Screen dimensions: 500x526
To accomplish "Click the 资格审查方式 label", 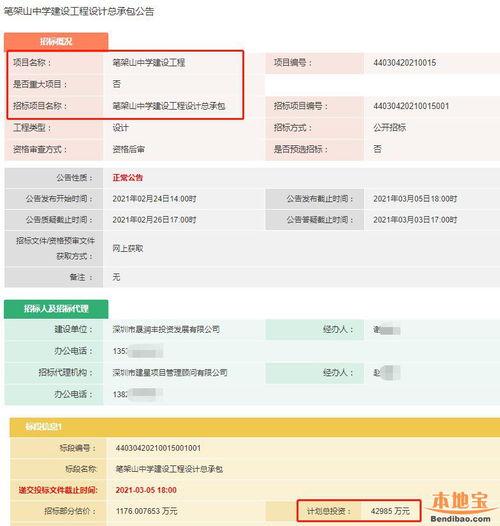I will [40, 149].
